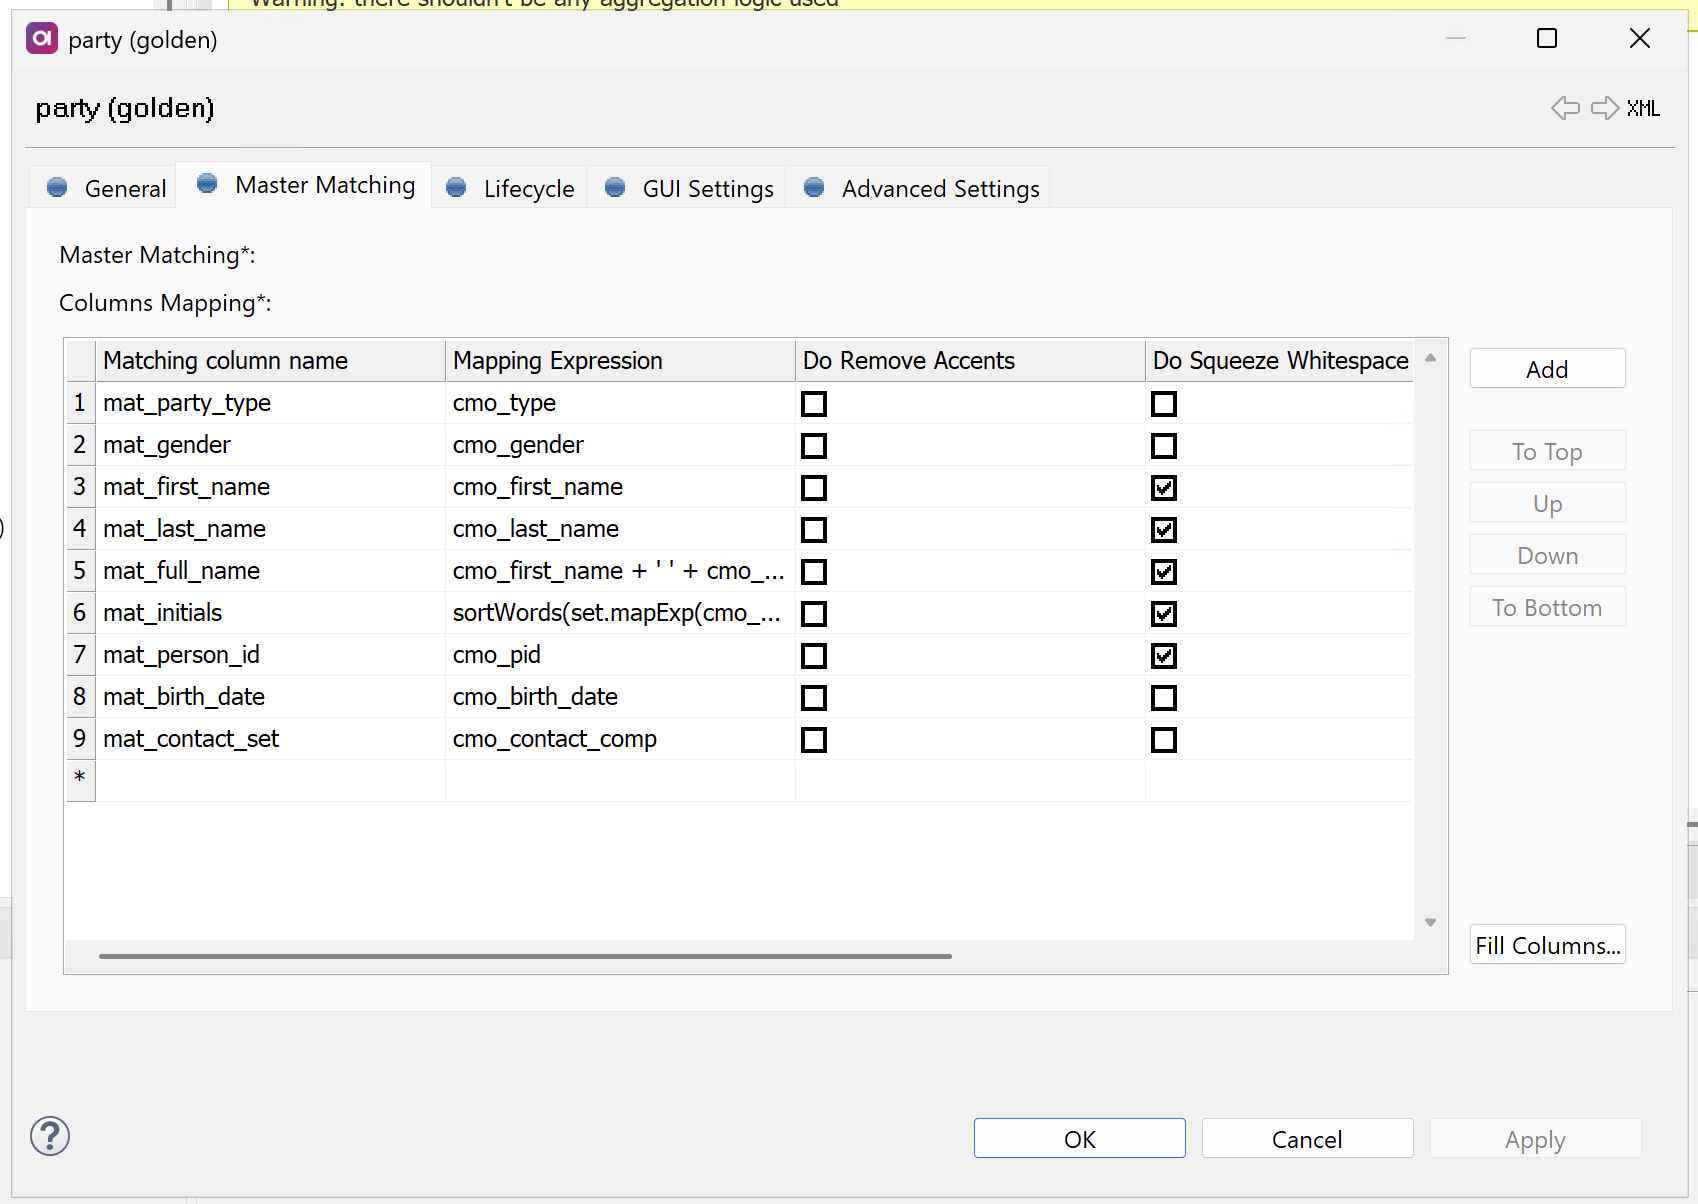Disable Do Squeeze Whitespace for mat_person_id

point(1163,655)
